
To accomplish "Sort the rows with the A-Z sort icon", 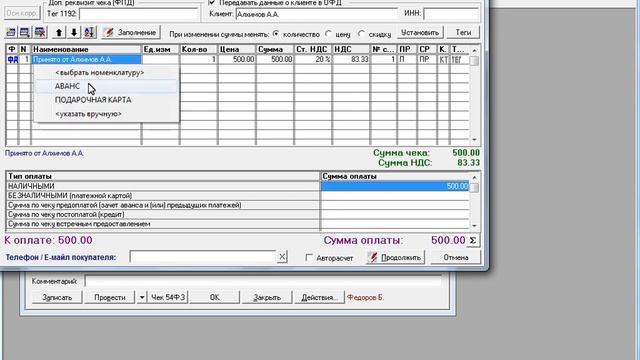I will [x=89, y=32].
